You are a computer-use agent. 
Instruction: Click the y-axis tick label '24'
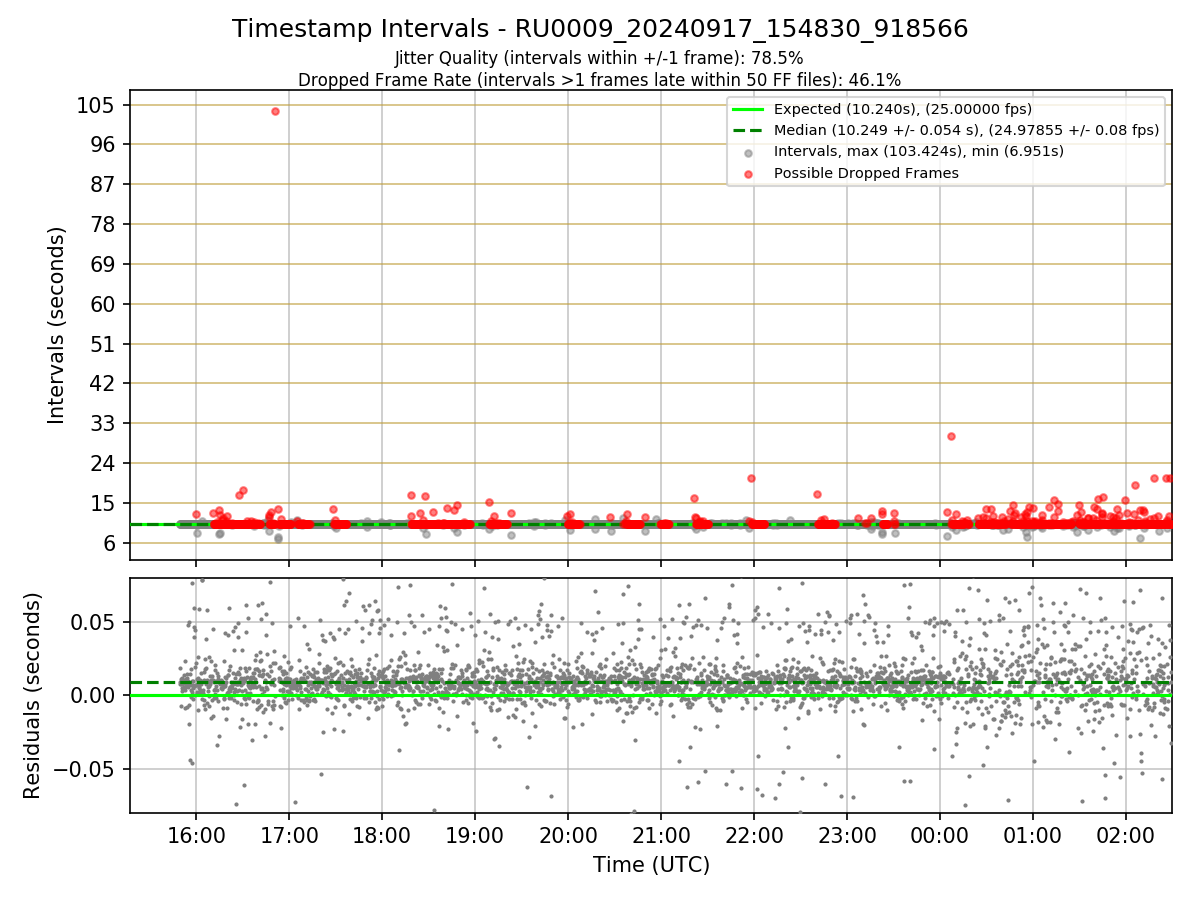102,463
